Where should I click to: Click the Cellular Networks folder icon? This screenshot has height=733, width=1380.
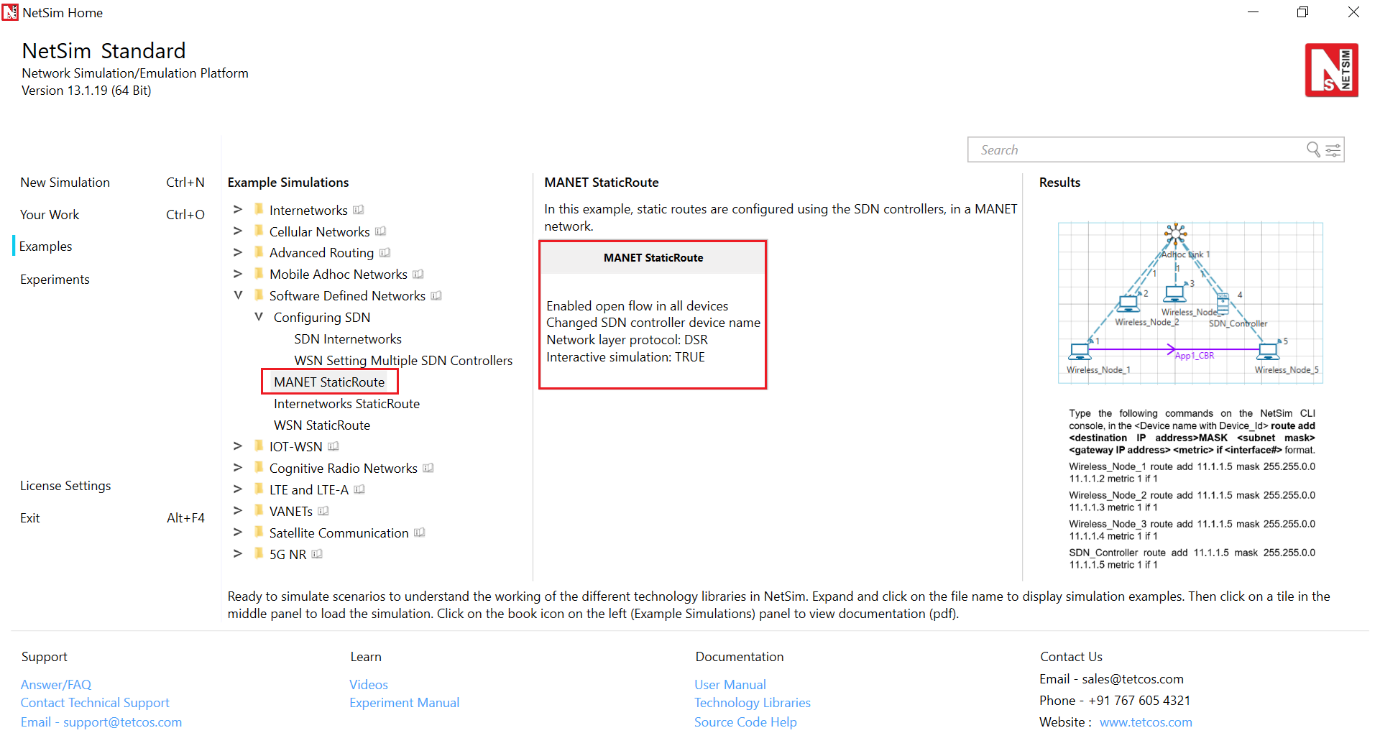click(x=259, y=232)
